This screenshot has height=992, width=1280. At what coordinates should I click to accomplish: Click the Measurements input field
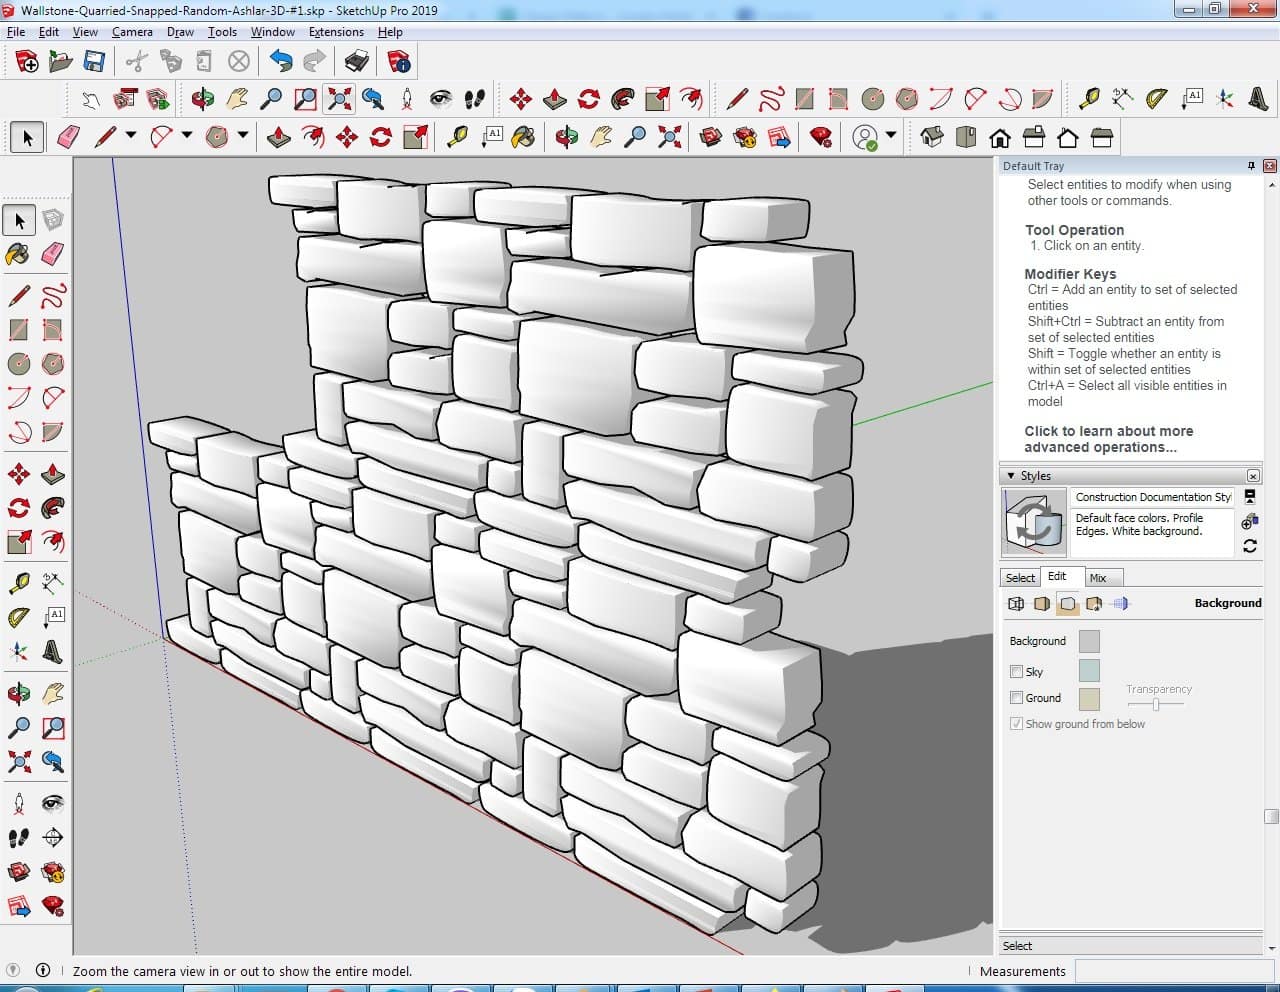point(1174,971)
